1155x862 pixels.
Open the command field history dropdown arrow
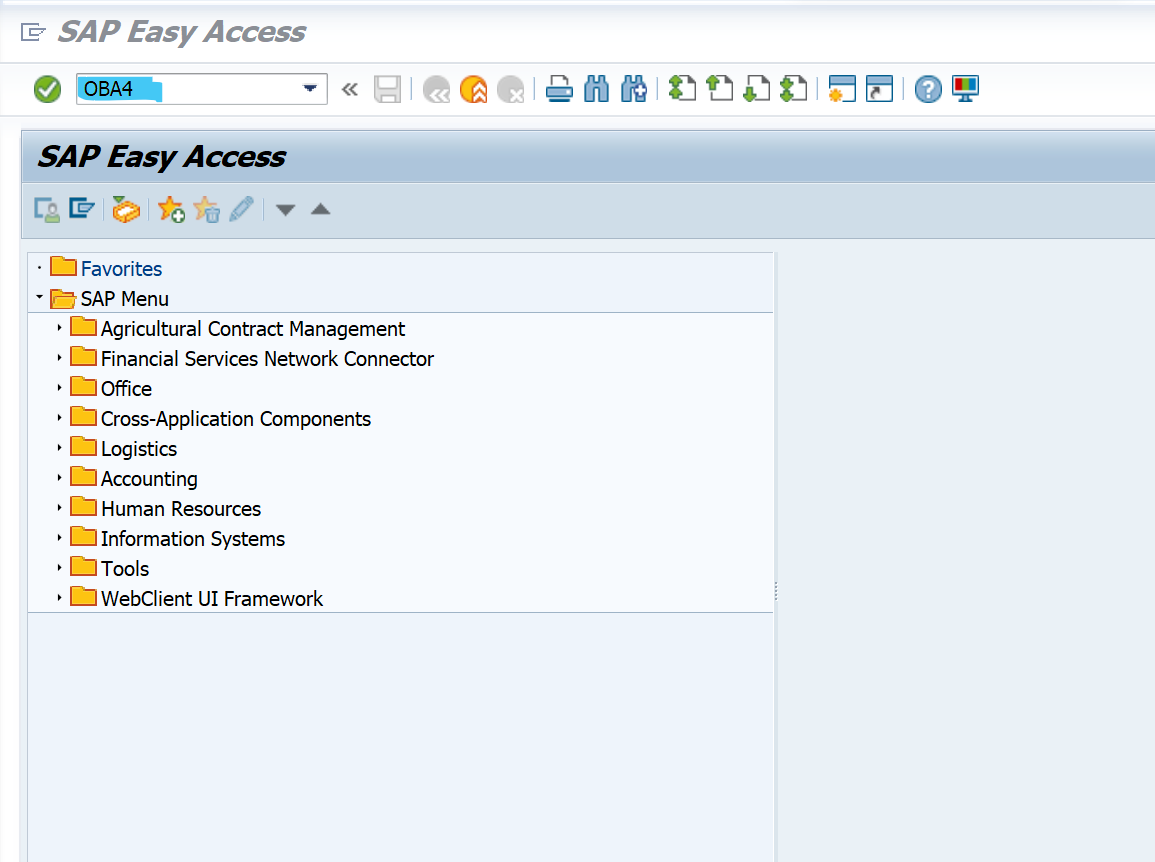coord(311,89)
